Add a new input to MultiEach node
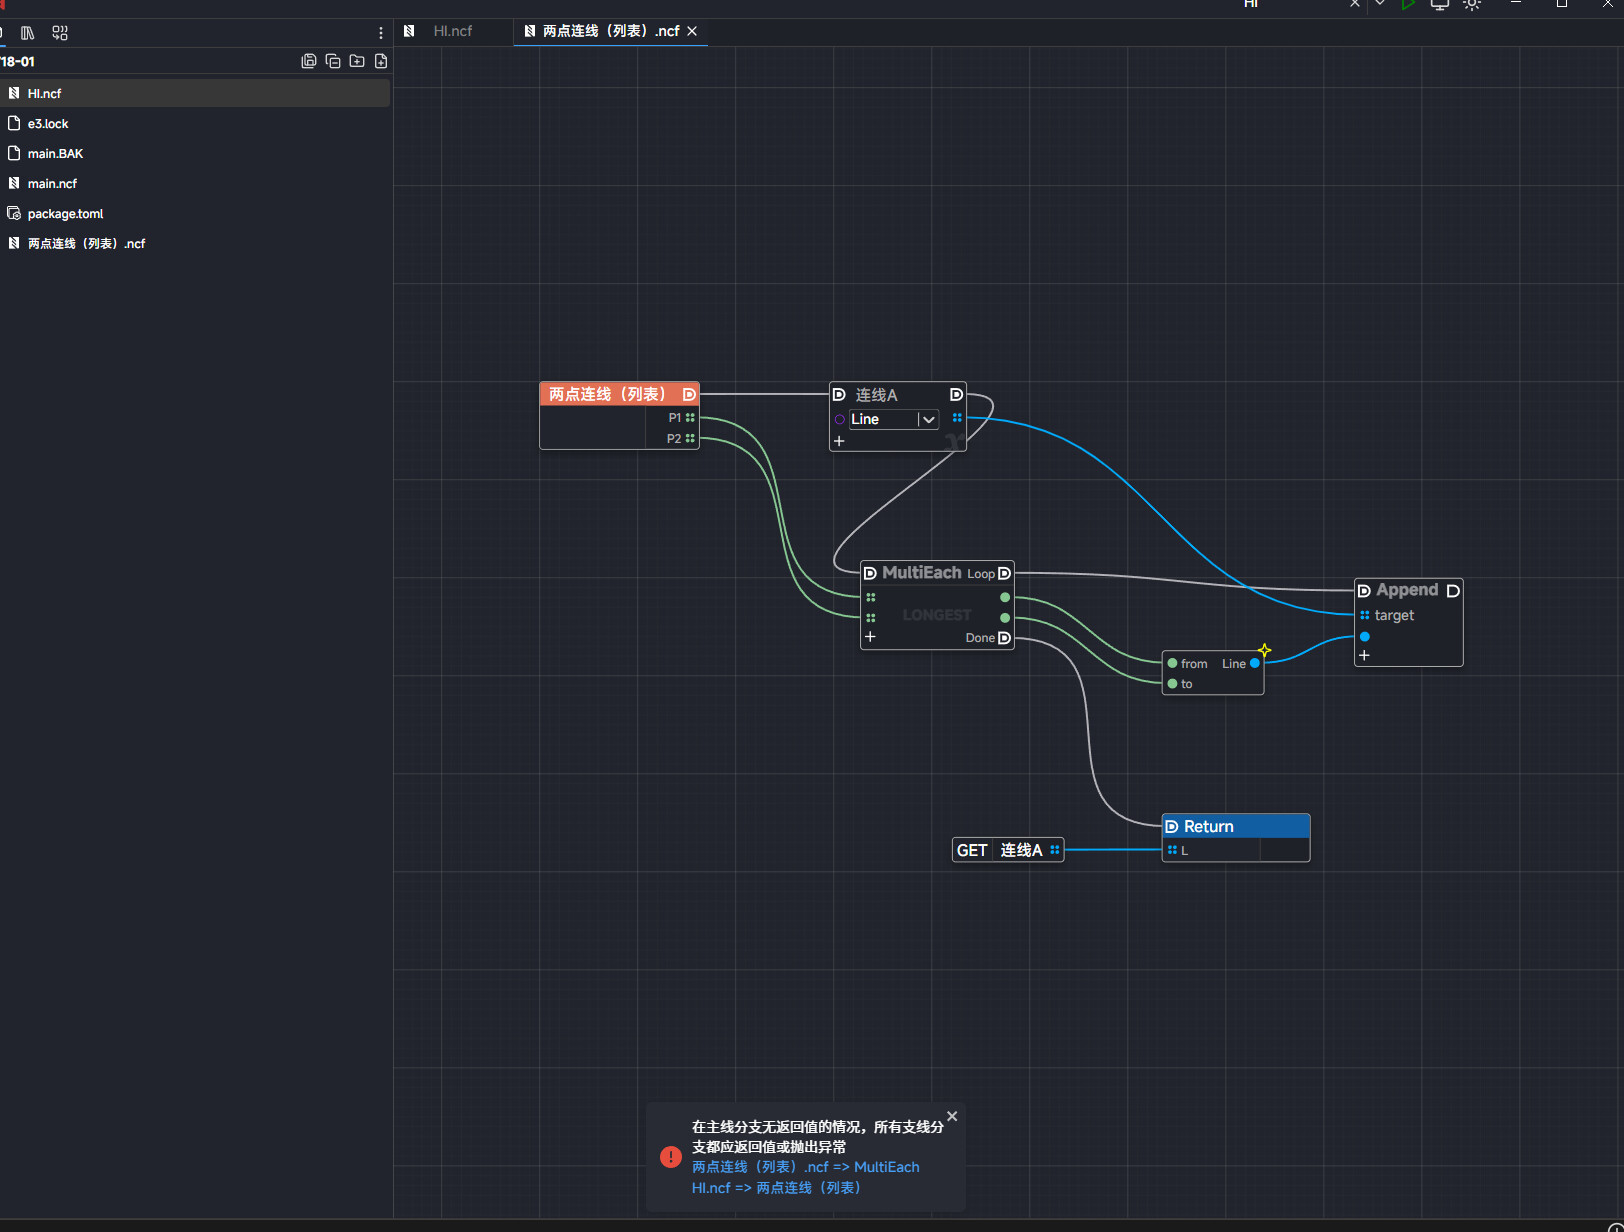Screen dimensions: 1624x1232 pyautogui.click(x=870, y=637)
